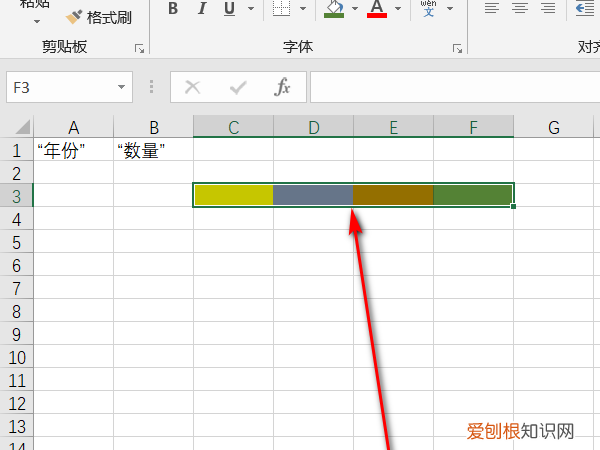The image size is (600, 450).
Task: Click brown filled cell E3
Action: pos(393,195)
